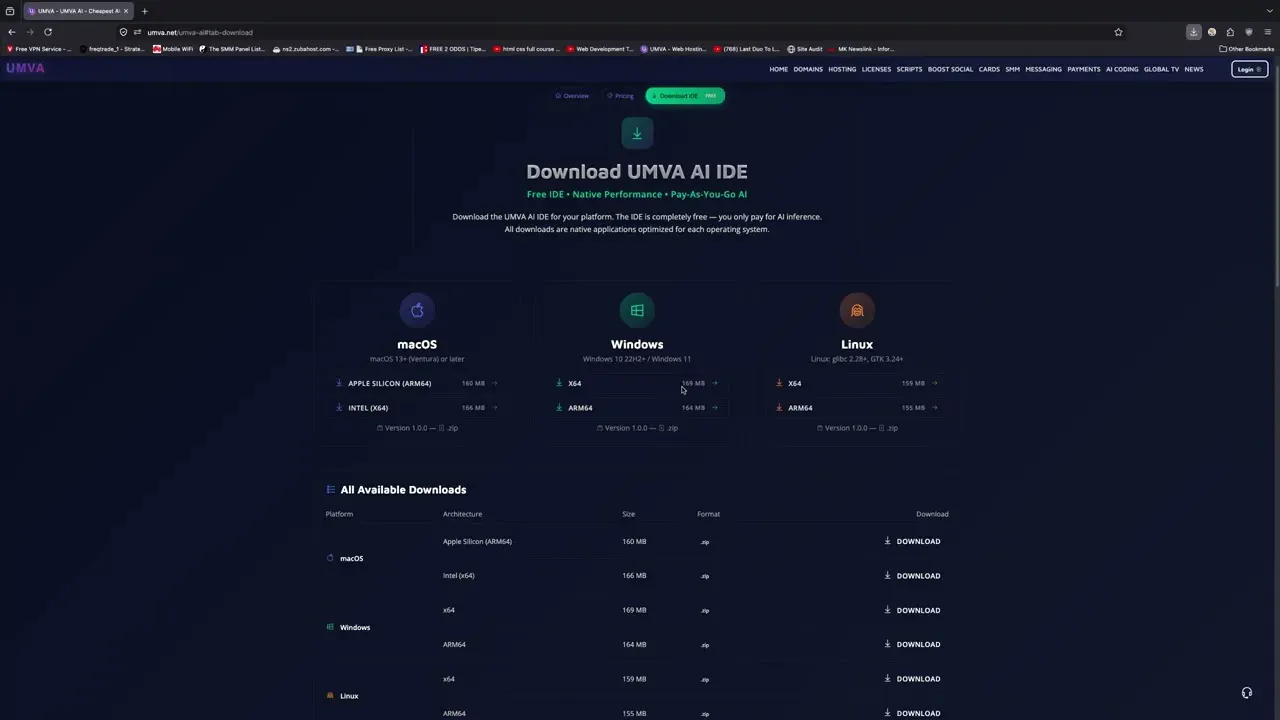Image resolution: width=1280 pixels, height=720 pixels.
Task: Open the NEWS menu item
Action: click(1194, 69)
